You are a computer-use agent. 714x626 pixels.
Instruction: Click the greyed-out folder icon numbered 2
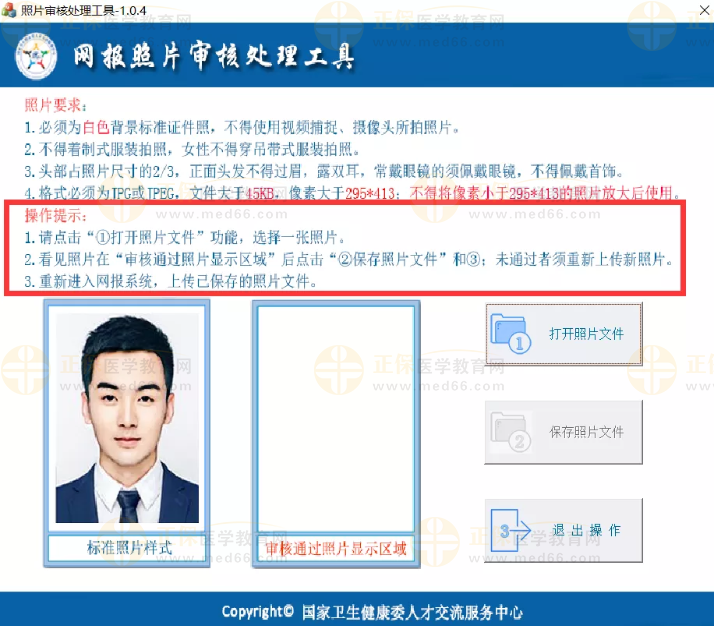pyautogui.click(x=512, y=432)
